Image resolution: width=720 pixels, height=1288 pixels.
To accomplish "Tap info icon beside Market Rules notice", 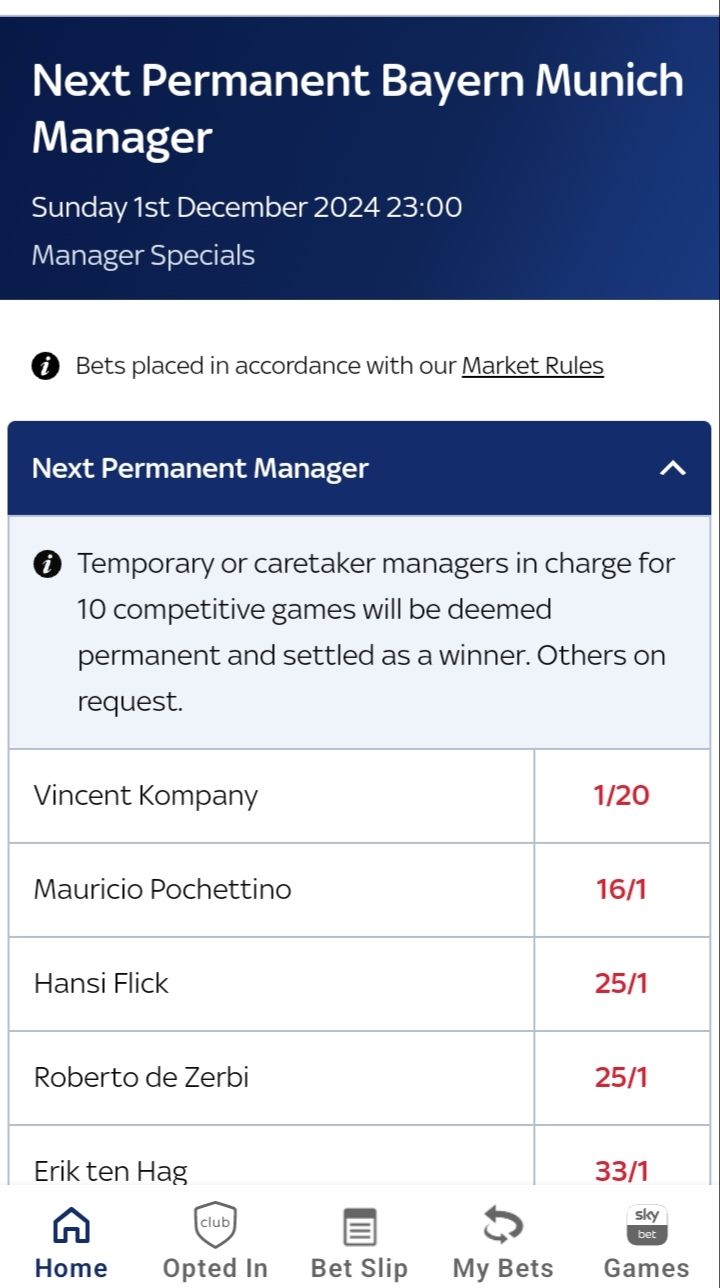I will point(46,366).
